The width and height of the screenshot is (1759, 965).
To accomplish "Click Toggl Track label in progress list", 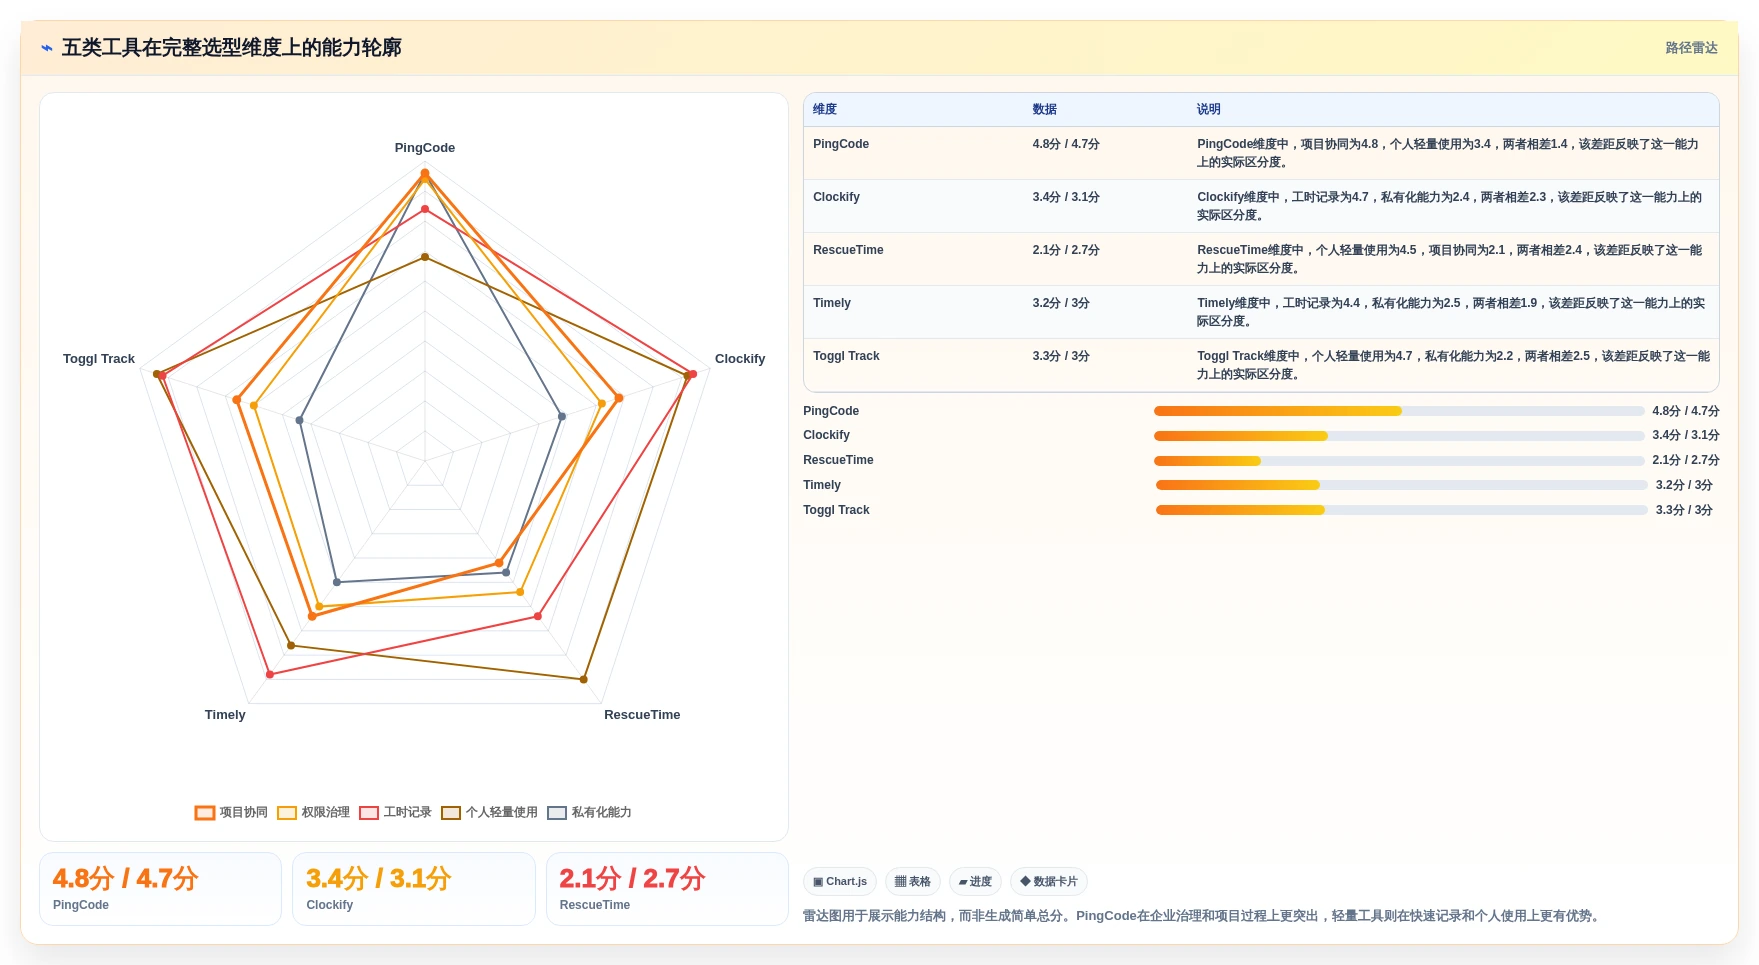I will (836, 510).
